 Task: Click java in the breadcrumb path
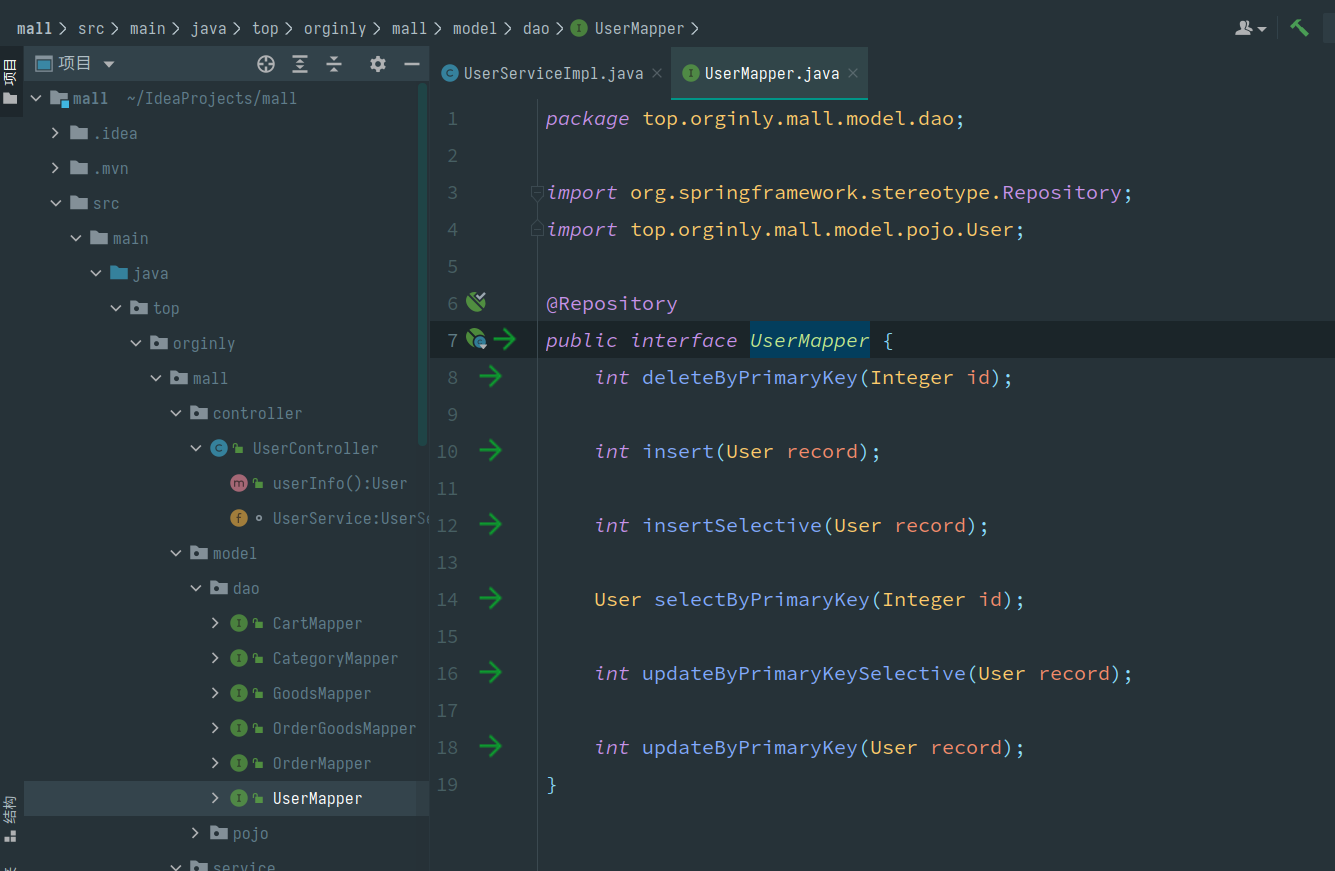tap(209, 28)
